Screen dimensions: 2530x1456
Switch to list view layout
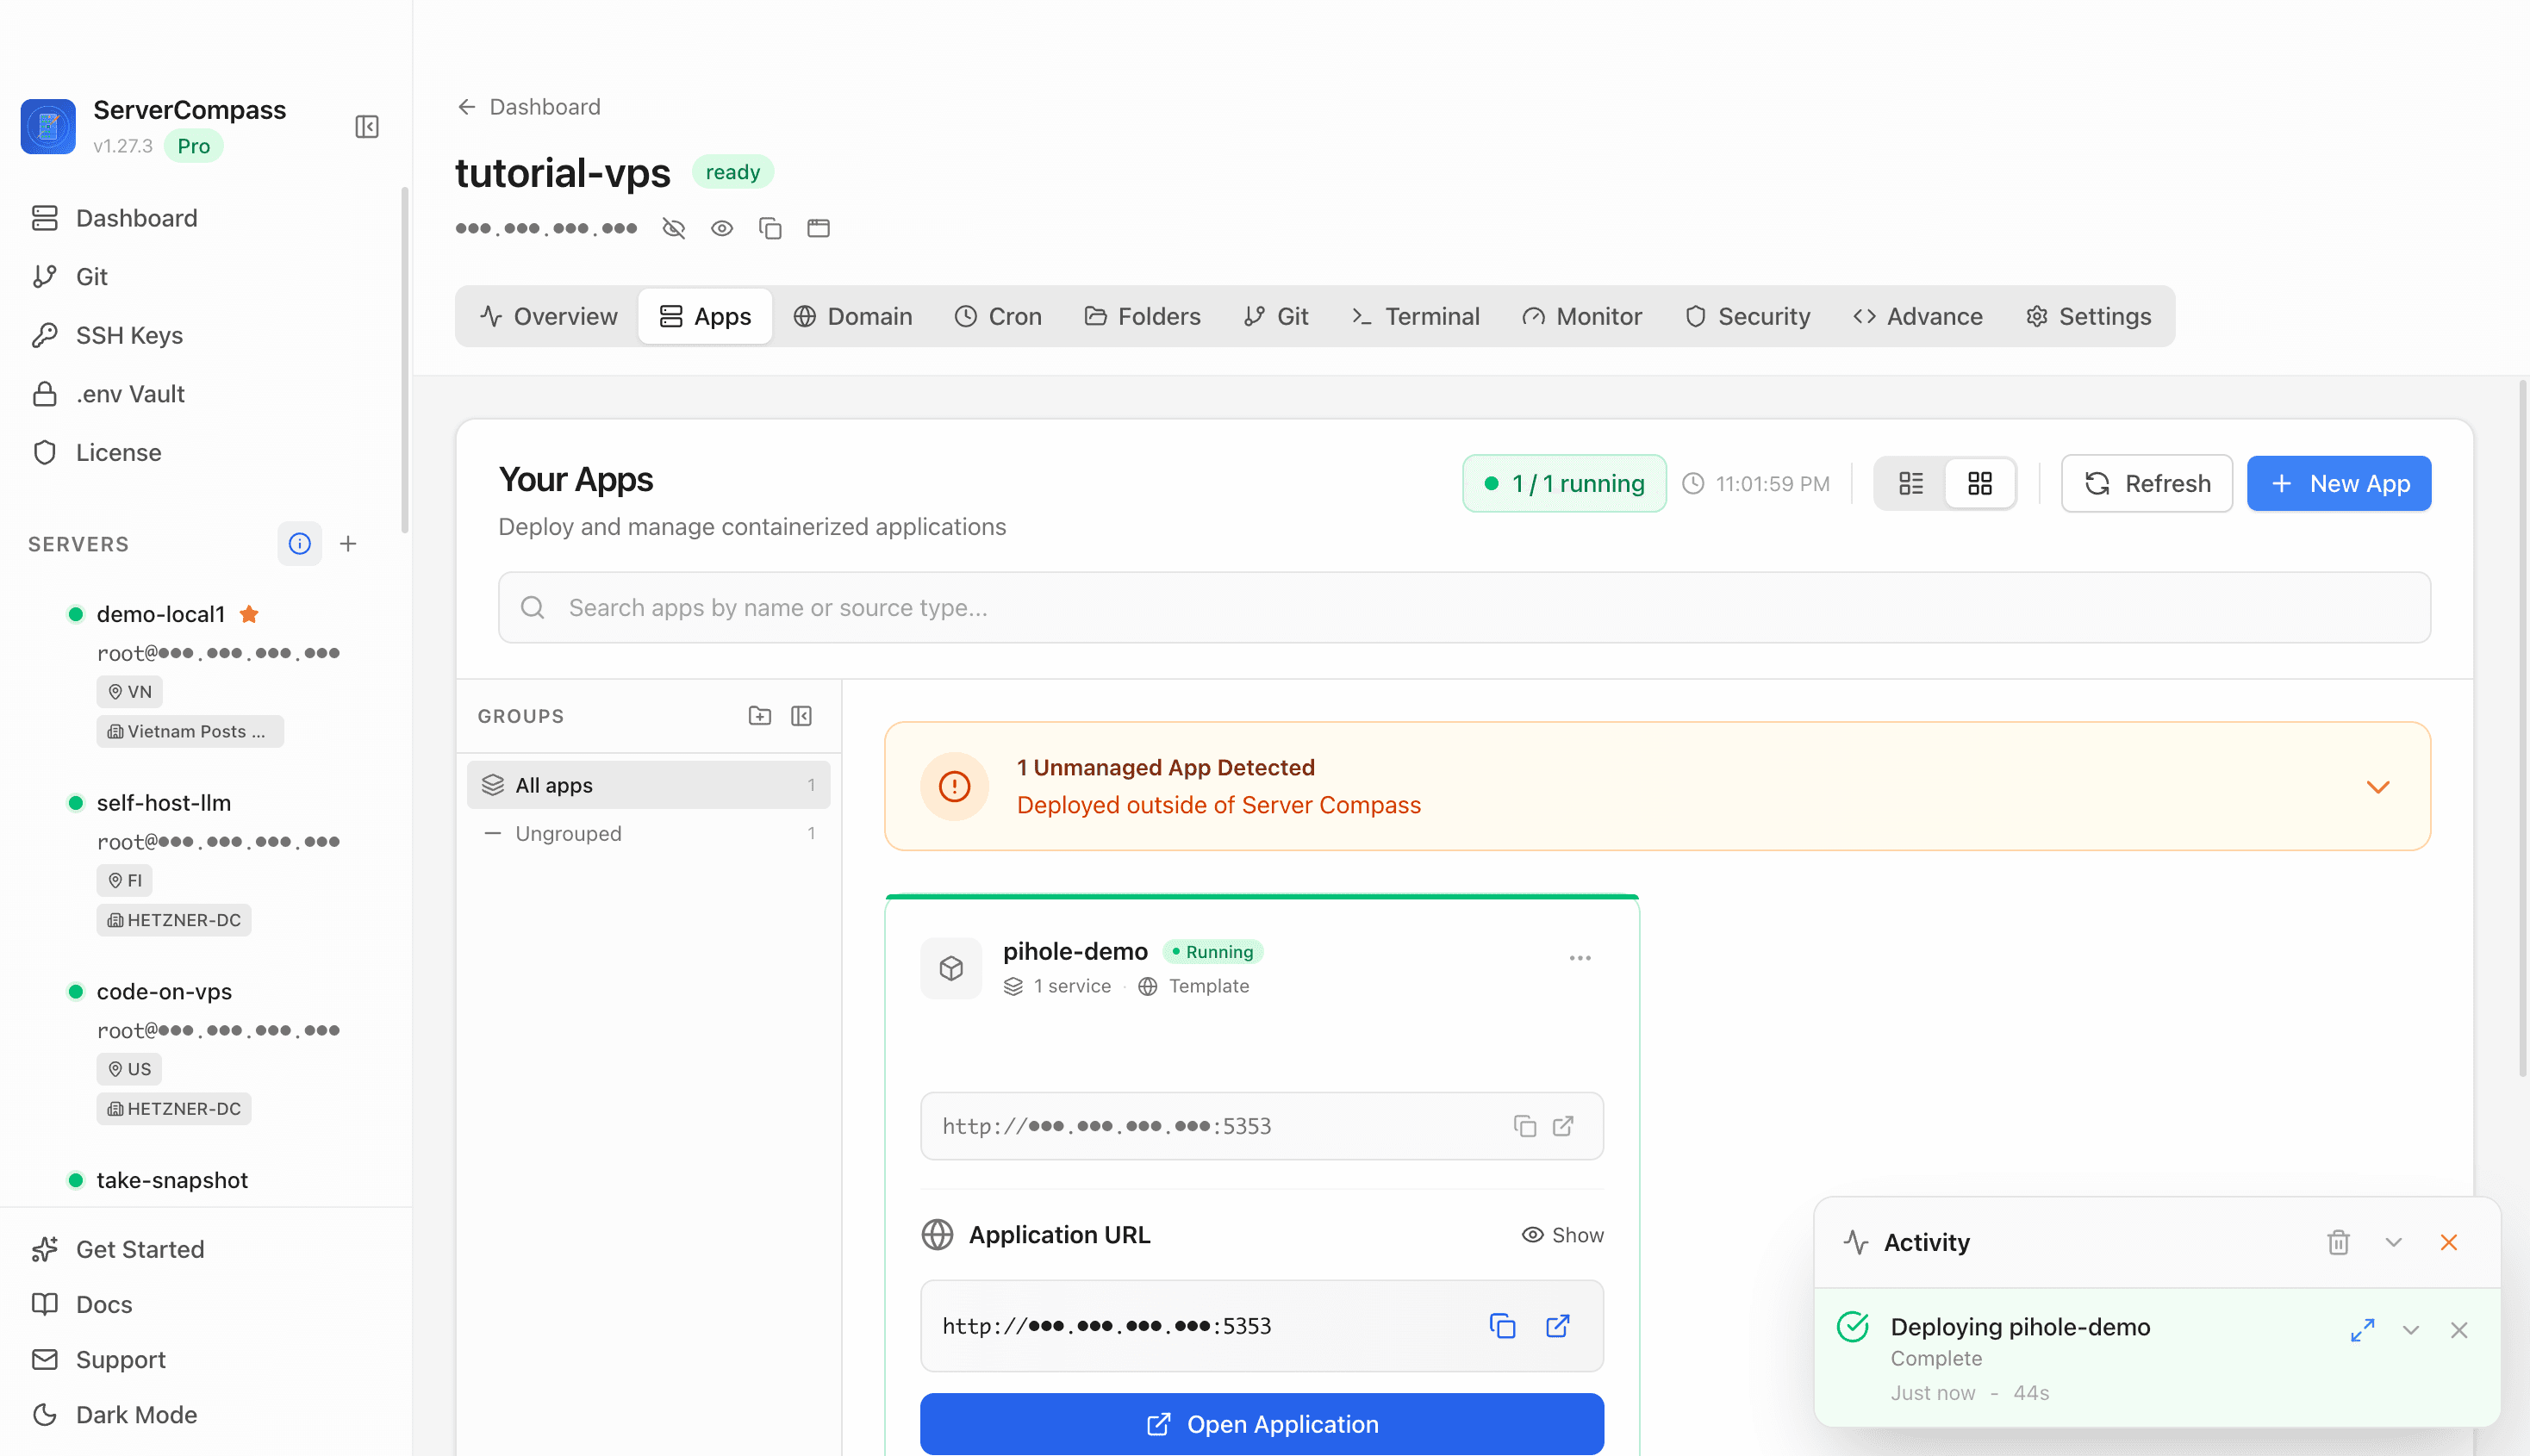[1911, 484]
